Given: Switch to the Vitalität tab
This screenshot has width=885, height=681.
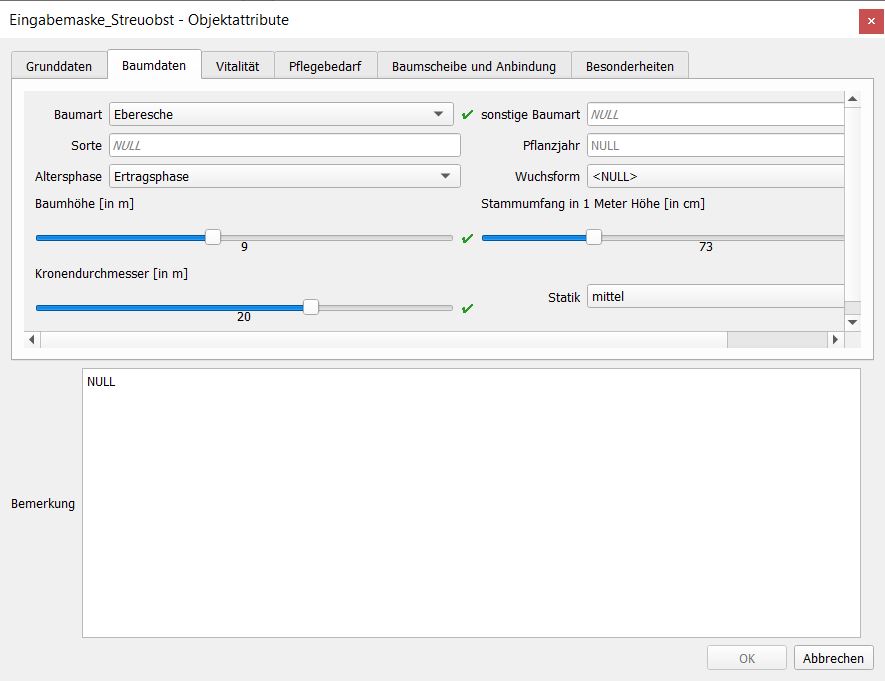Looking at the screenshot, I should tap(237, 66).
